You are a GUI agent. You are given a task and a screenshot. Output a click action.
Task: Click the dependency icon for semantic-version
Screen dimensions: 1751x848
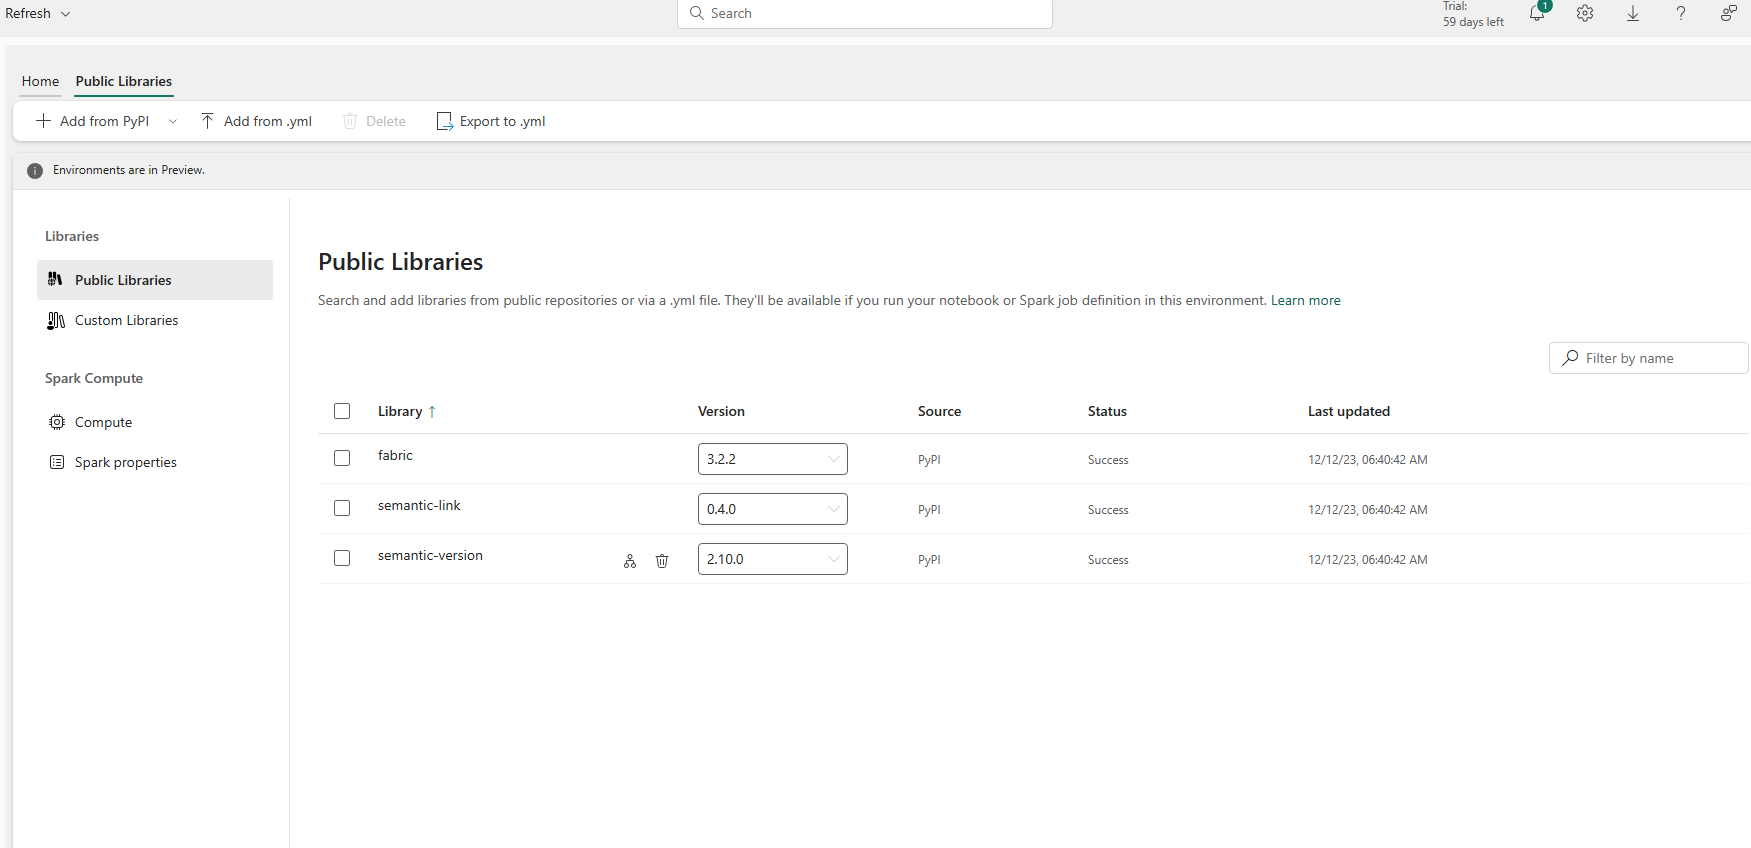[630, 561]
